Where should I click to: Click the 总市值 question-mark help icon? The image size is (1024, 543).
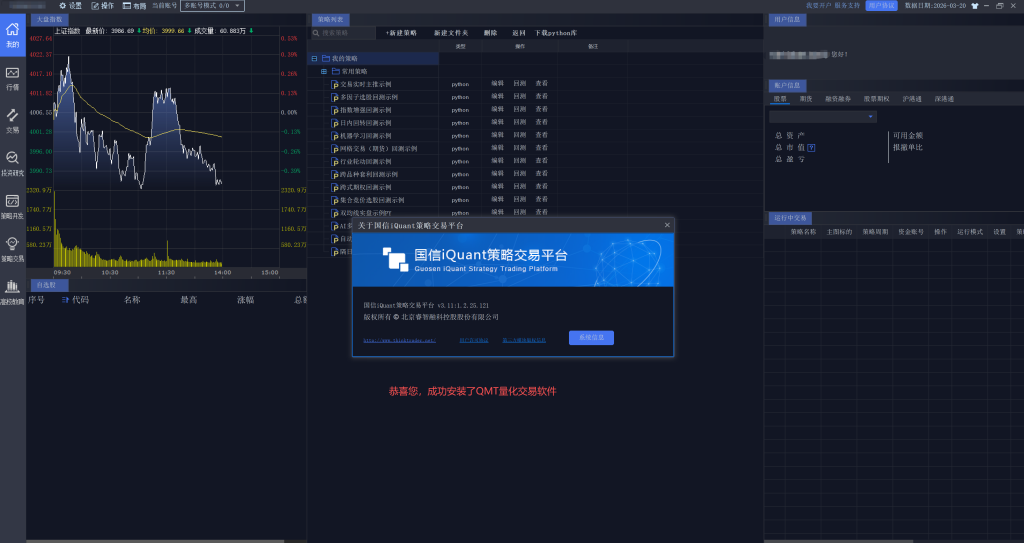(x=811, y=148)
